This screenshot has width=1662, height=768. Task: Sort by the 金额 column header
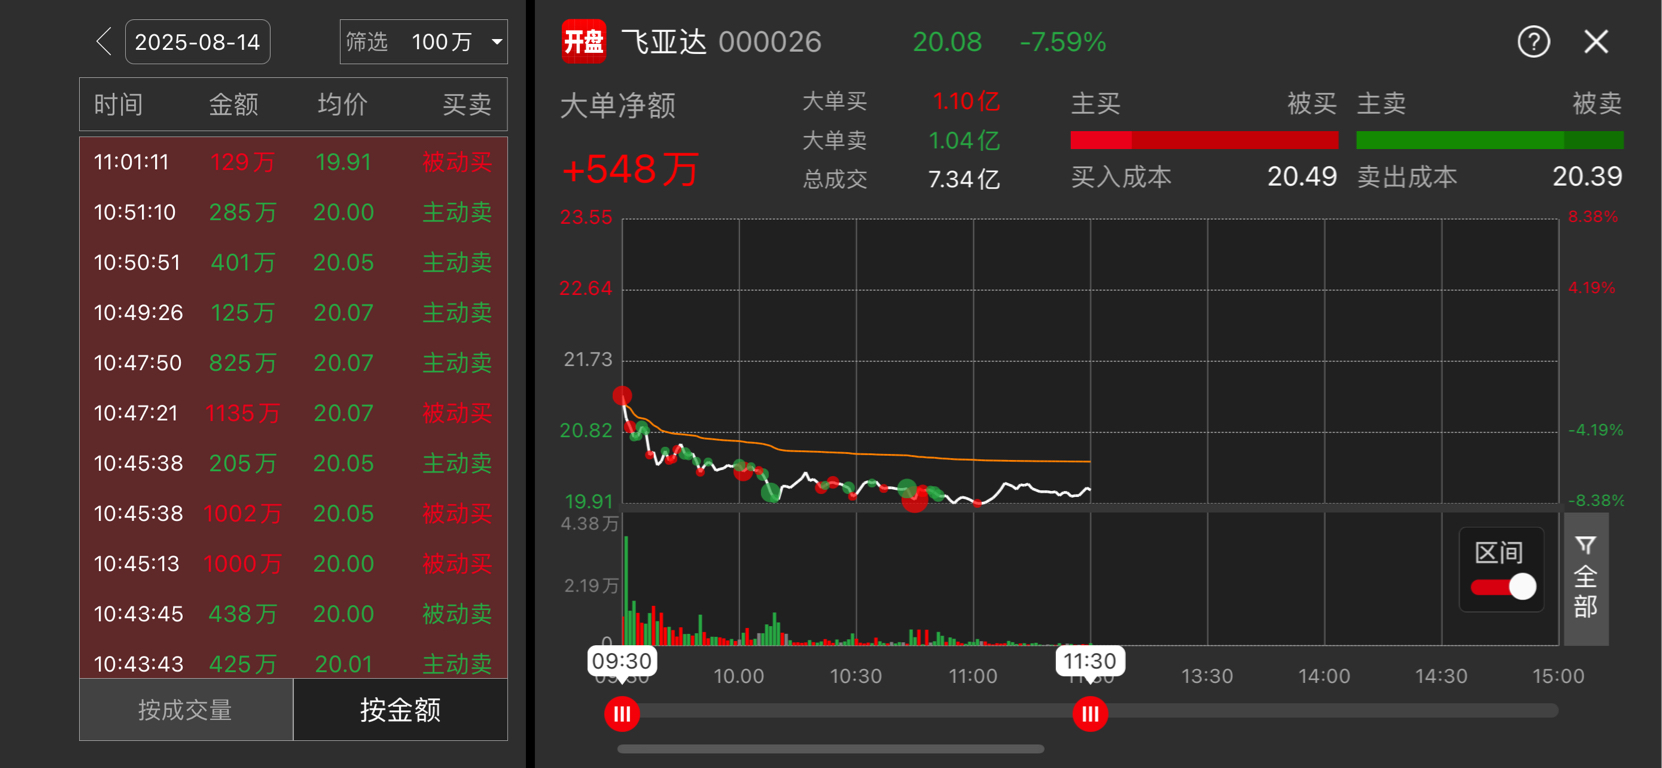pyautogui.click(x=233, y=105)
